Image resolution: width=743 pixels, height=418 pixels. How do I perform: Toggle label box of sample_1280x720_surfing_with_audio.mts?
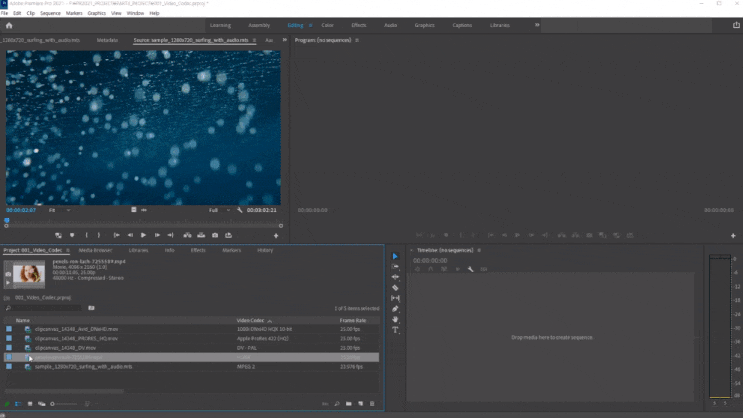click(9, 367)
